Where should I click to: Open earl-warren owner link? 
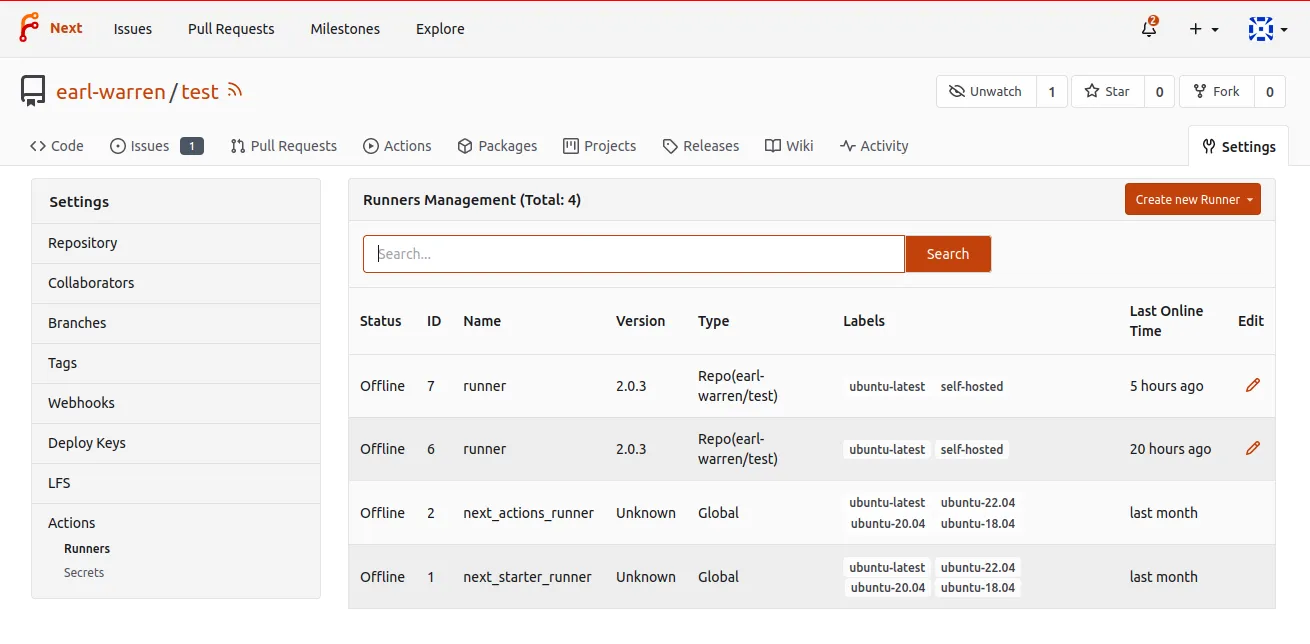click(110, 92)
